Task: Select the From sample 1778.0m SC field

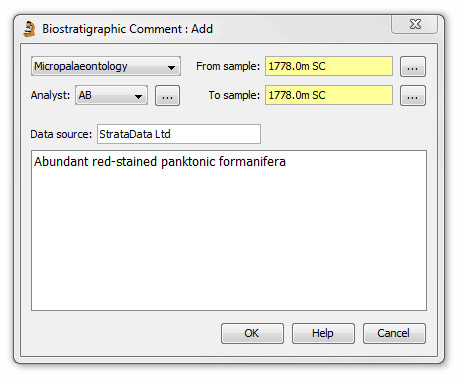Action: pyautogui.click(x=329, y=66)
